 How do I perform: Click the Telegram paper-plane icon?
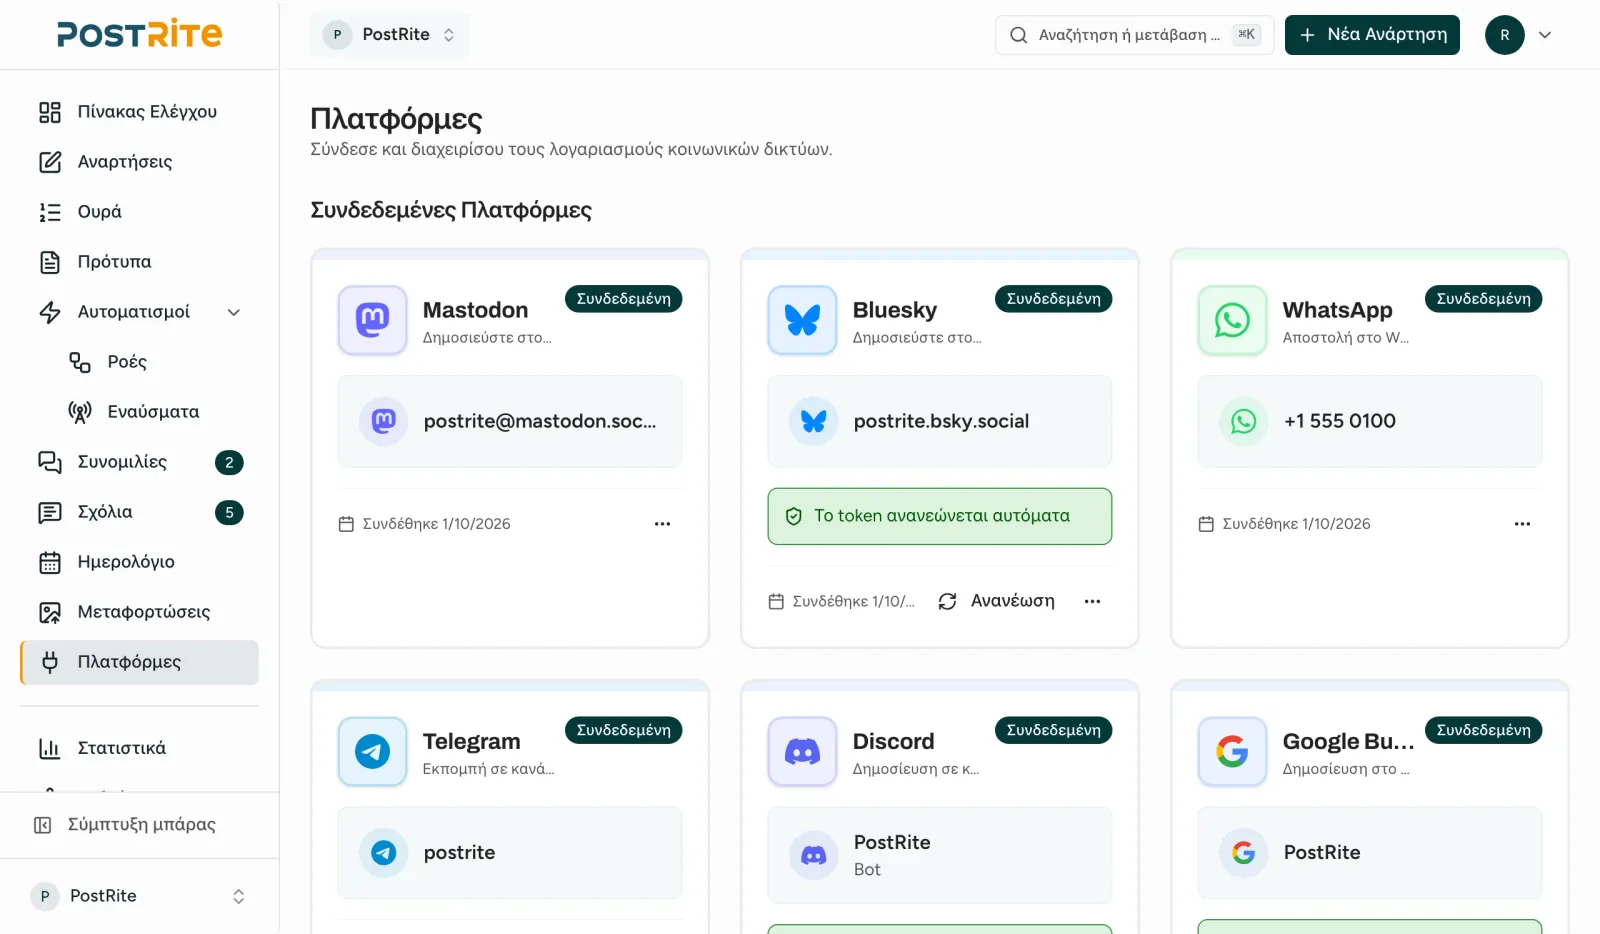[372, 751]
